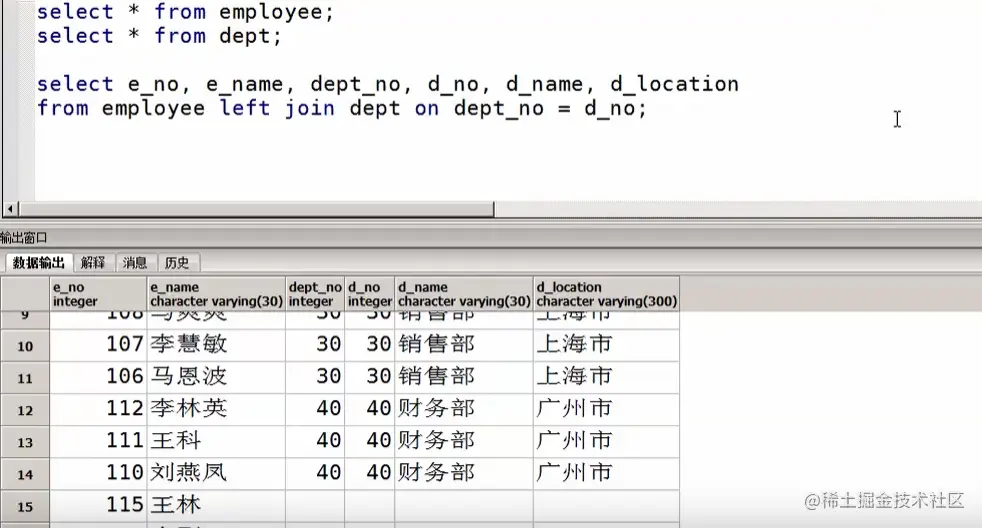Click 财务部 in row 12
The height and width of the screenshot is (528, 982).
point(464,409)
